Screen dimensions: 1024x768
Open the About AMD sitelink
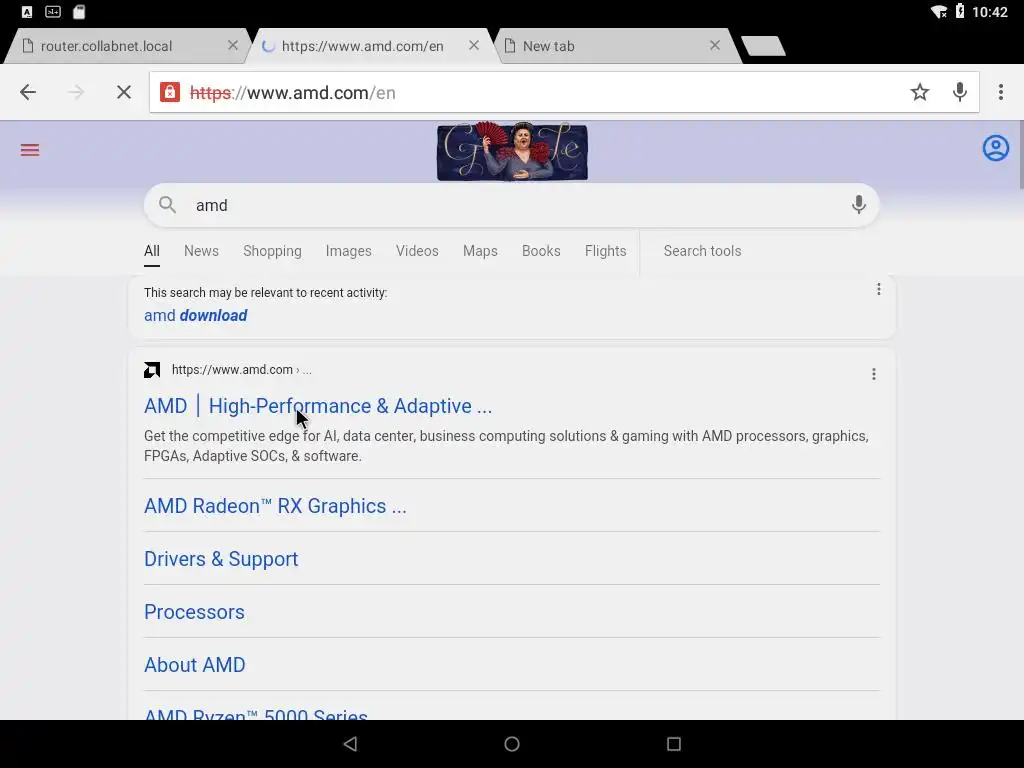(195, 665)
